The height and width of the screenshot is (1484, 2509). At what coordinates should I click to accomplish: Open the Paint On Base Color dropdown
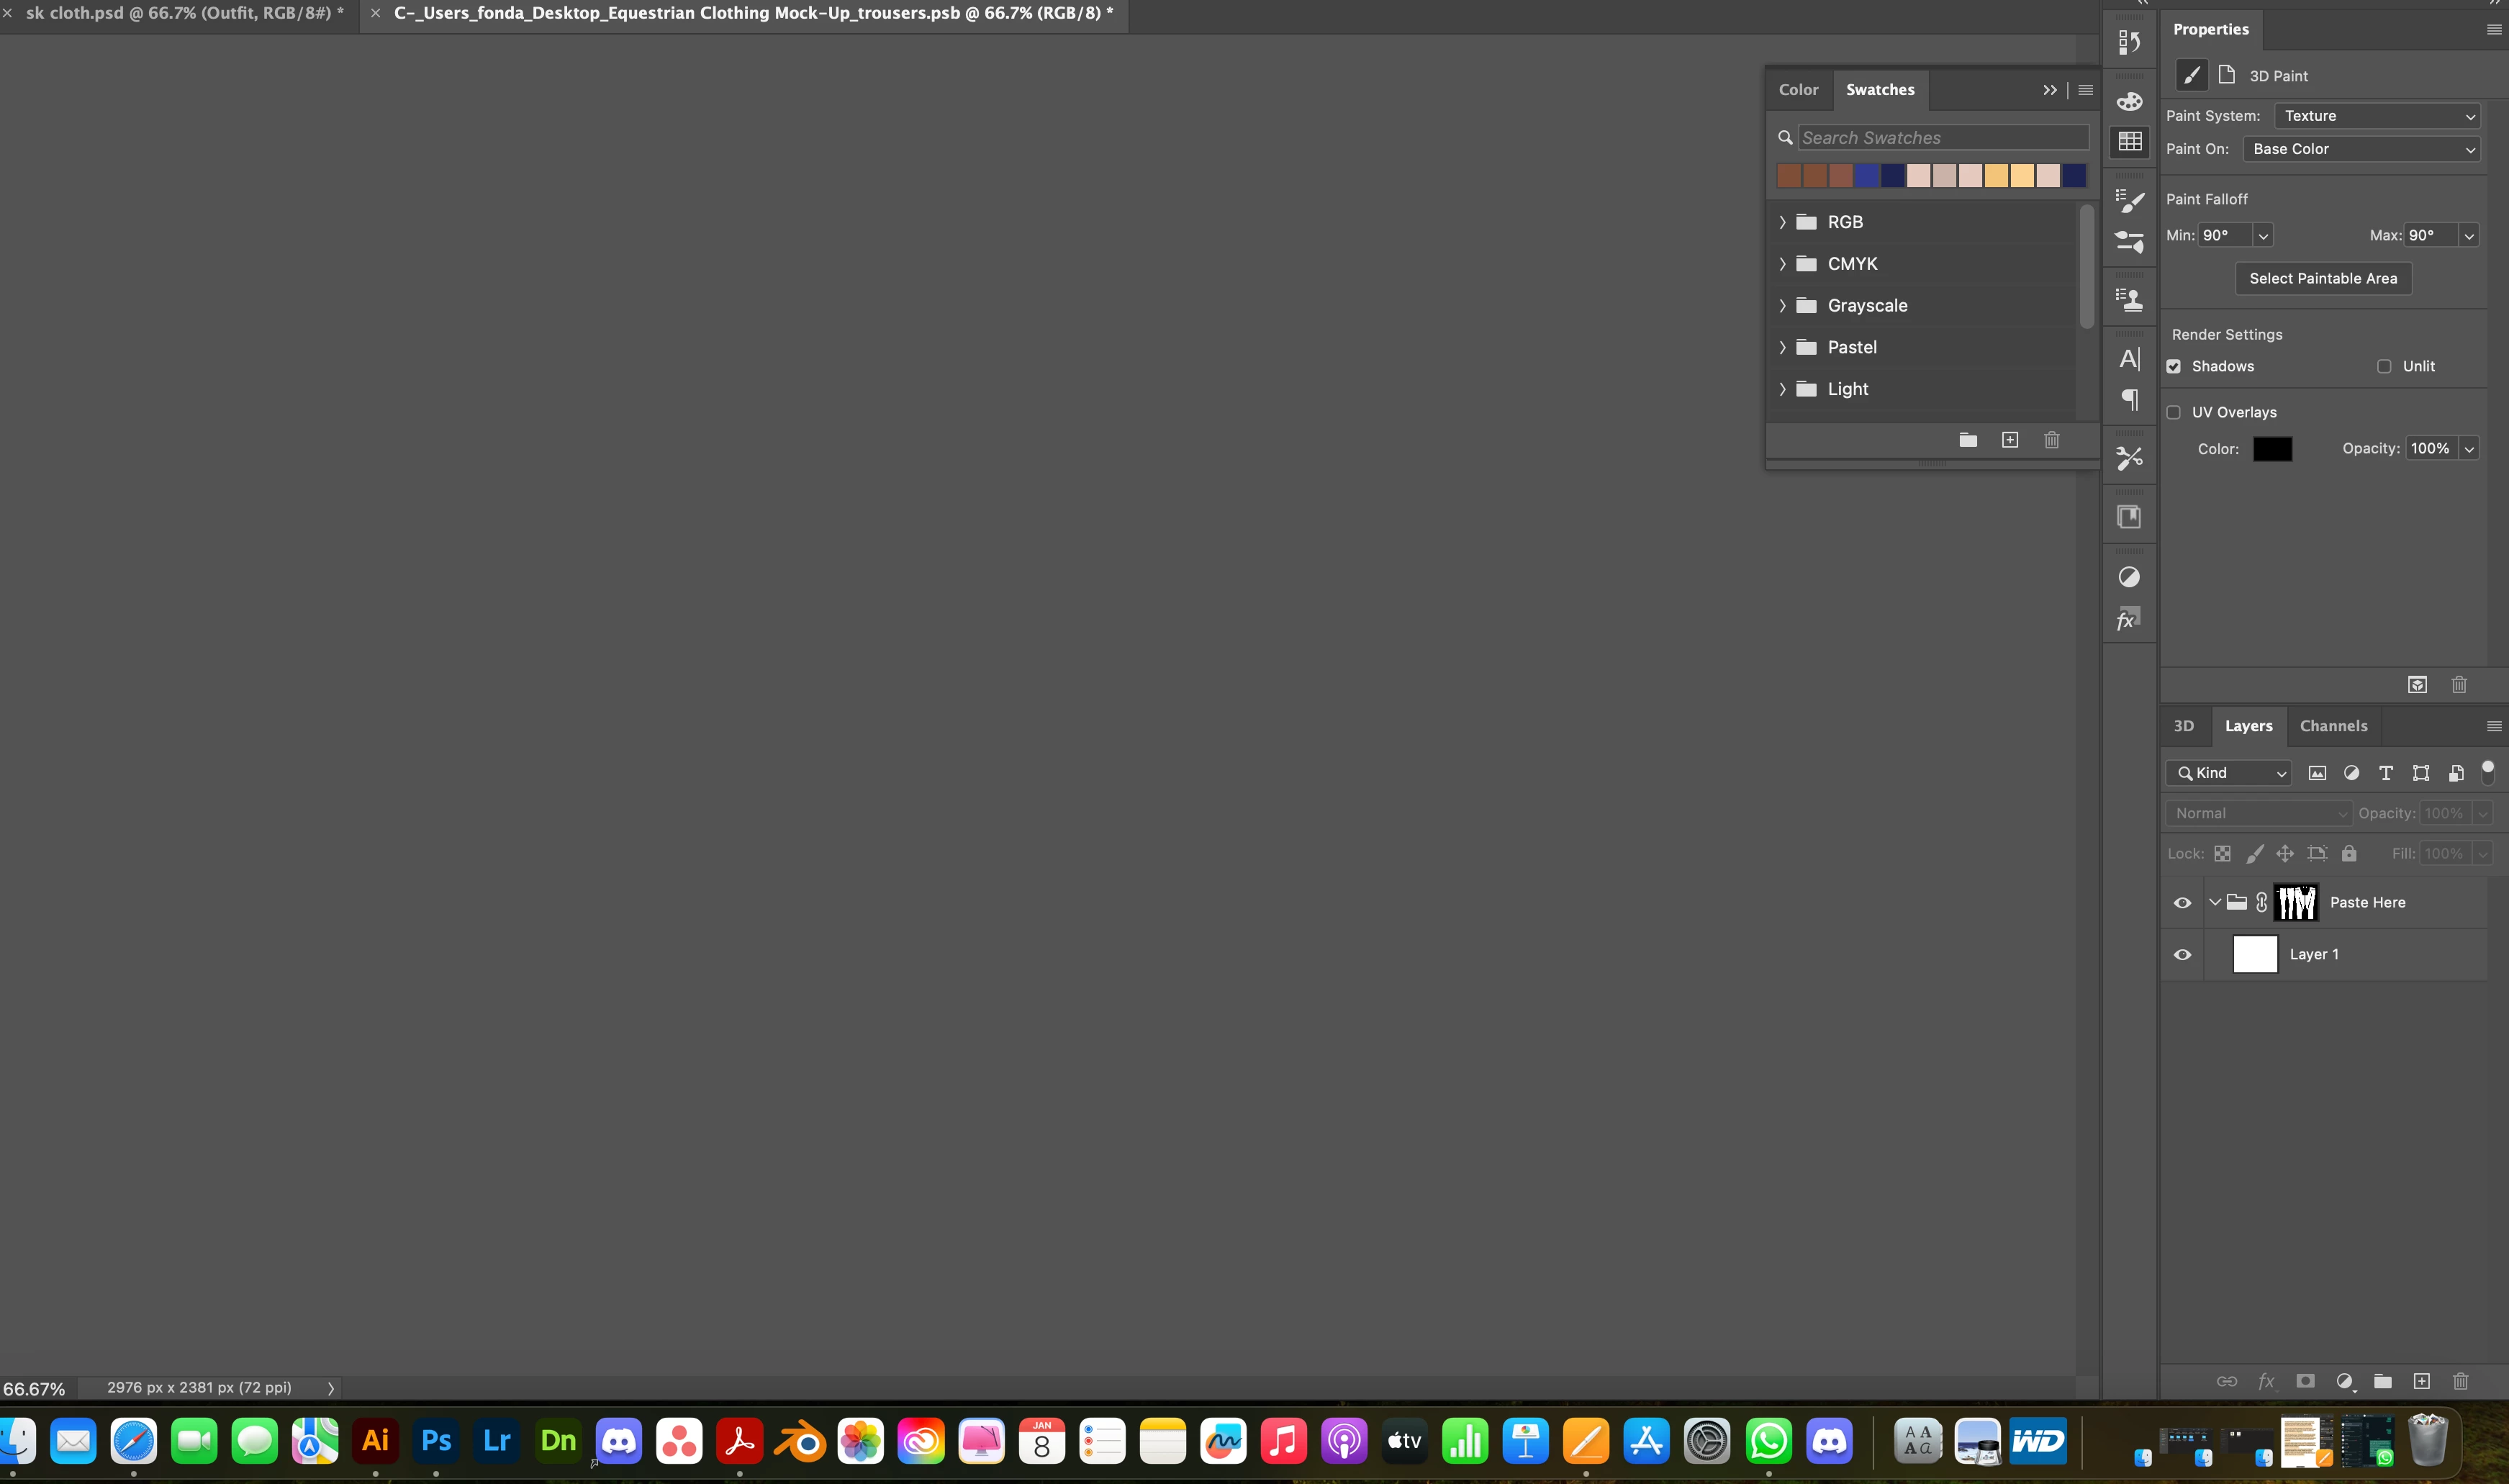[x=2360, y=149]
